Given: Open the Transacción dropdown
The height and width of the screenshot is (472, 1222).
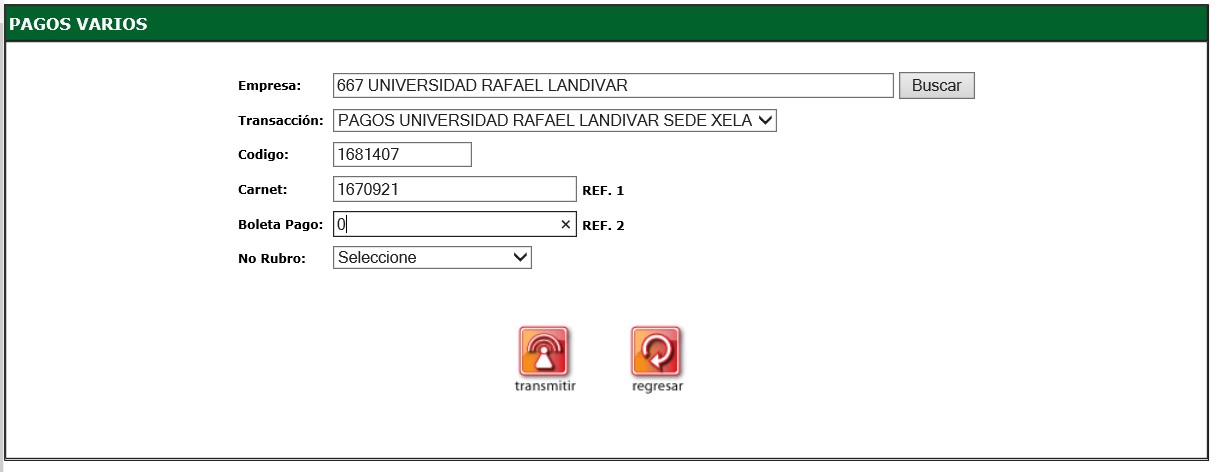Looking at the screenshot, I should (x=554, y=121).
